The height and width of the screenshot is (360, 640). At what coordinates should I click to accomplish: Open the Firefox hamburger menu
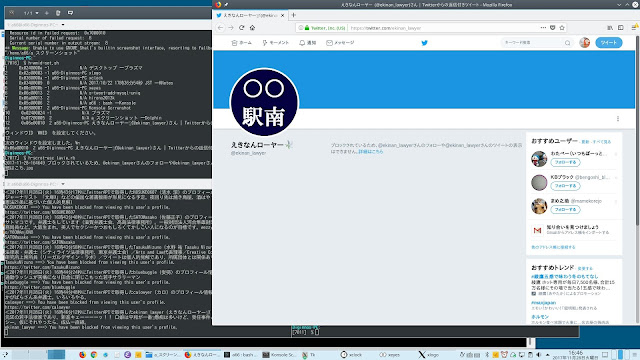(x=634, y=27)
